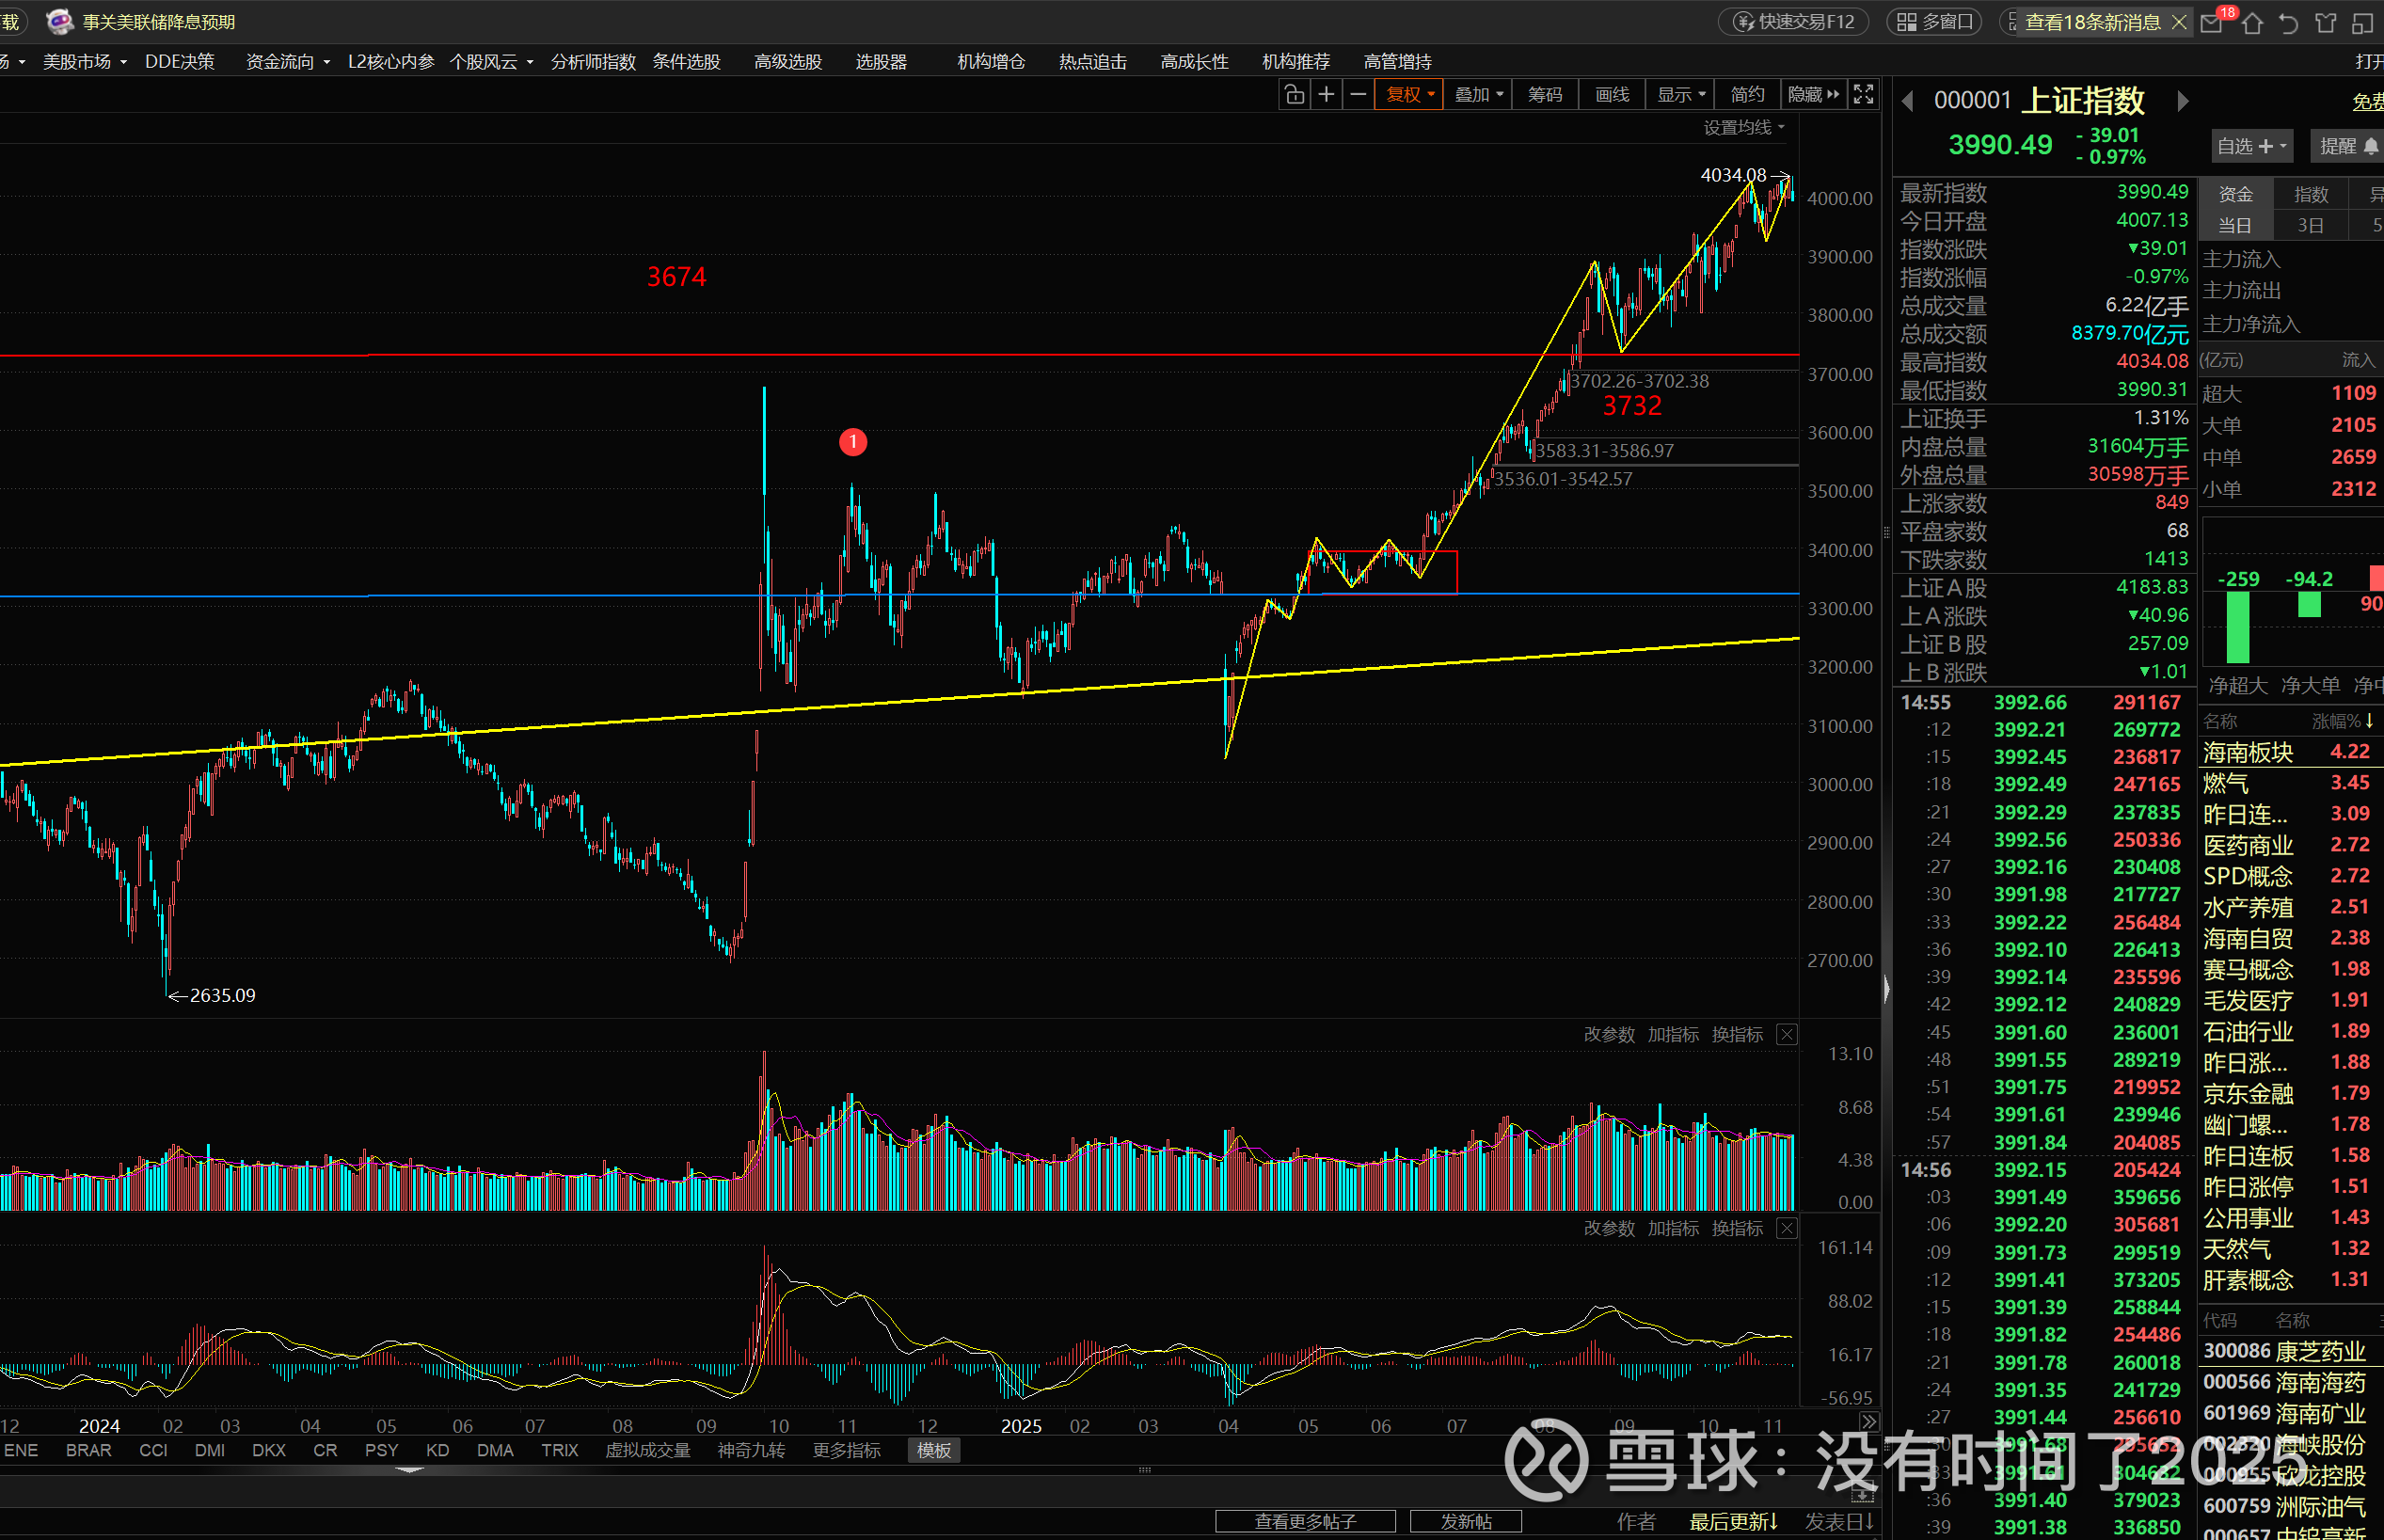Click the chart lock icon
The width and height of the screenshot is (2384, 1540).
click(1294, 94)
